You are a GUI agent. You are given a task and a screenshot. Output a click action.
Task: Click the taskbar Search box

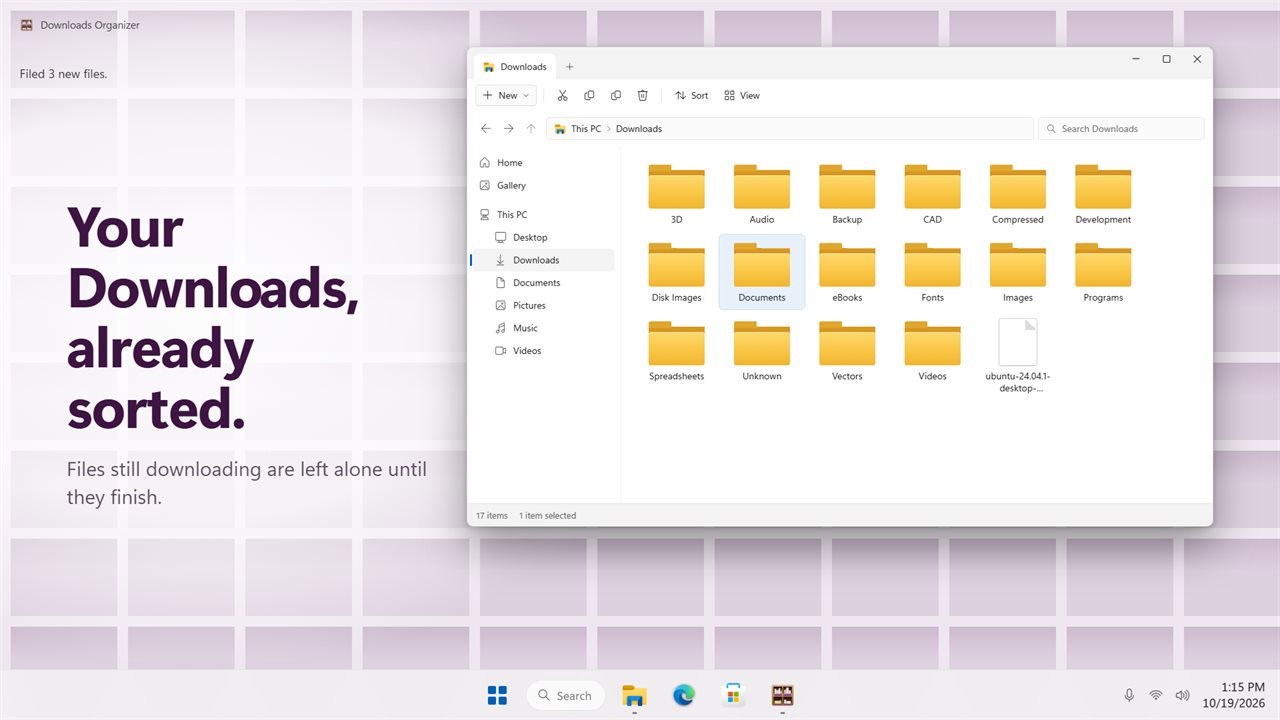click(x=565, y=695)
